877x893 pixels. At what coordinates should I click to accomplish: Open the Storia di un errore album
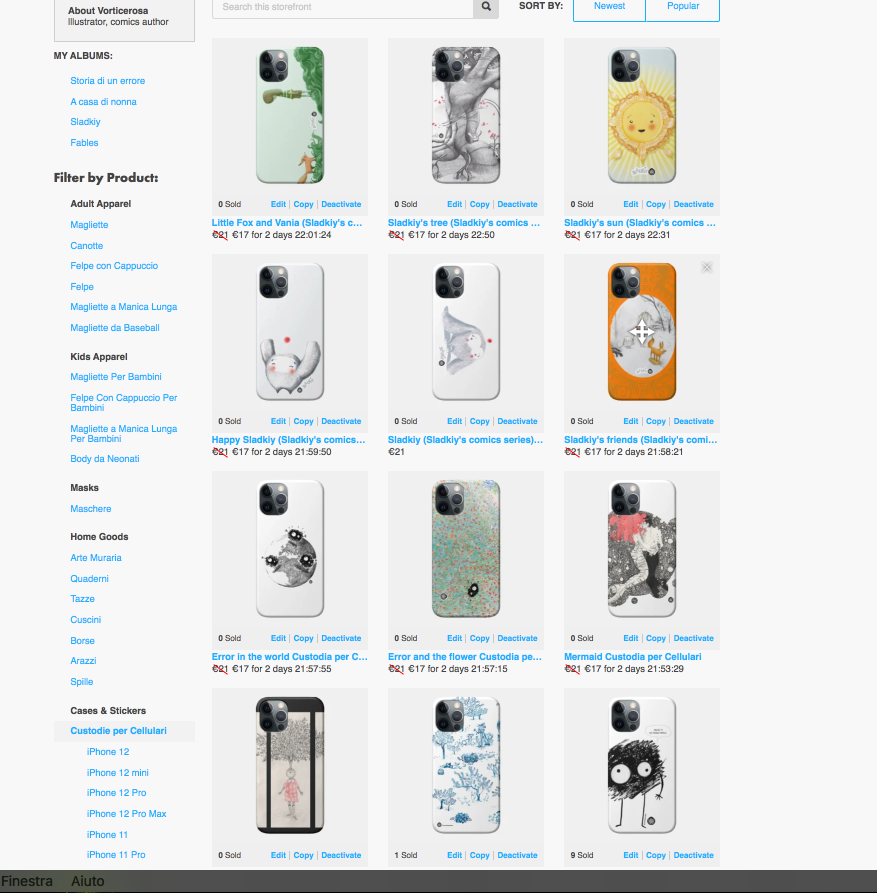pyautogui.click(x=108, y=81)
